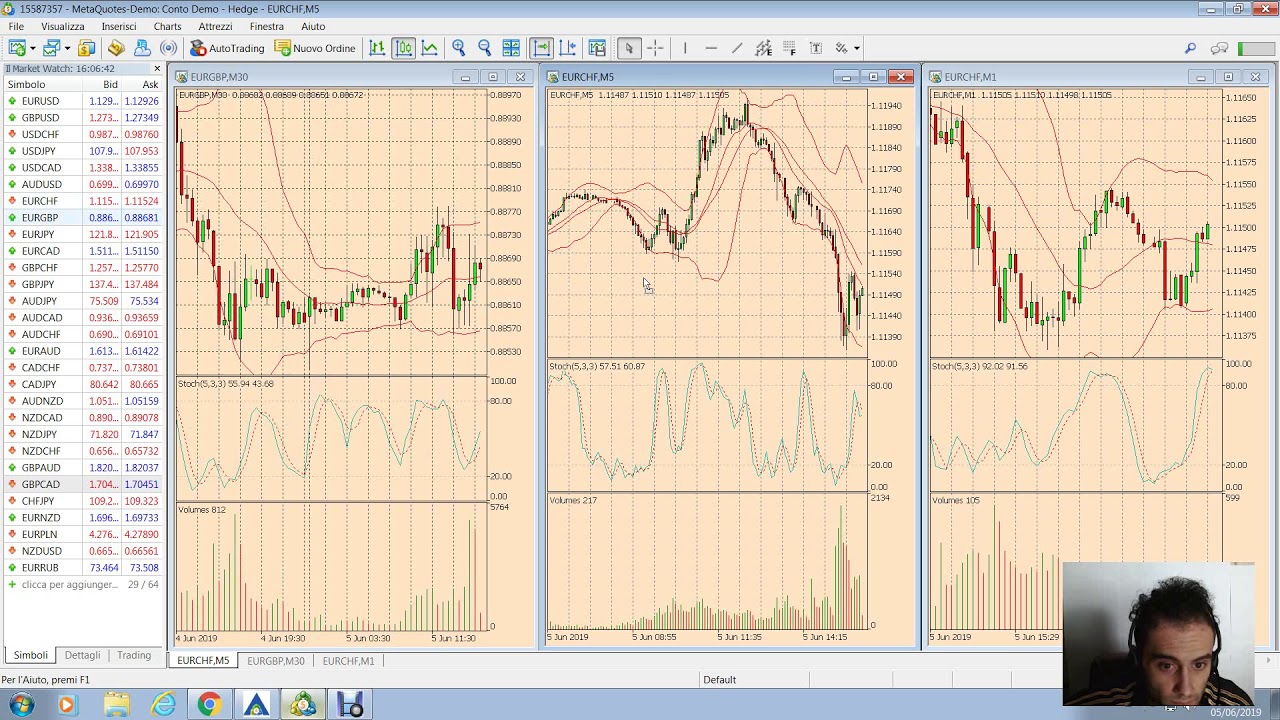Toggle the AutoTrading button

pos(227,48)
